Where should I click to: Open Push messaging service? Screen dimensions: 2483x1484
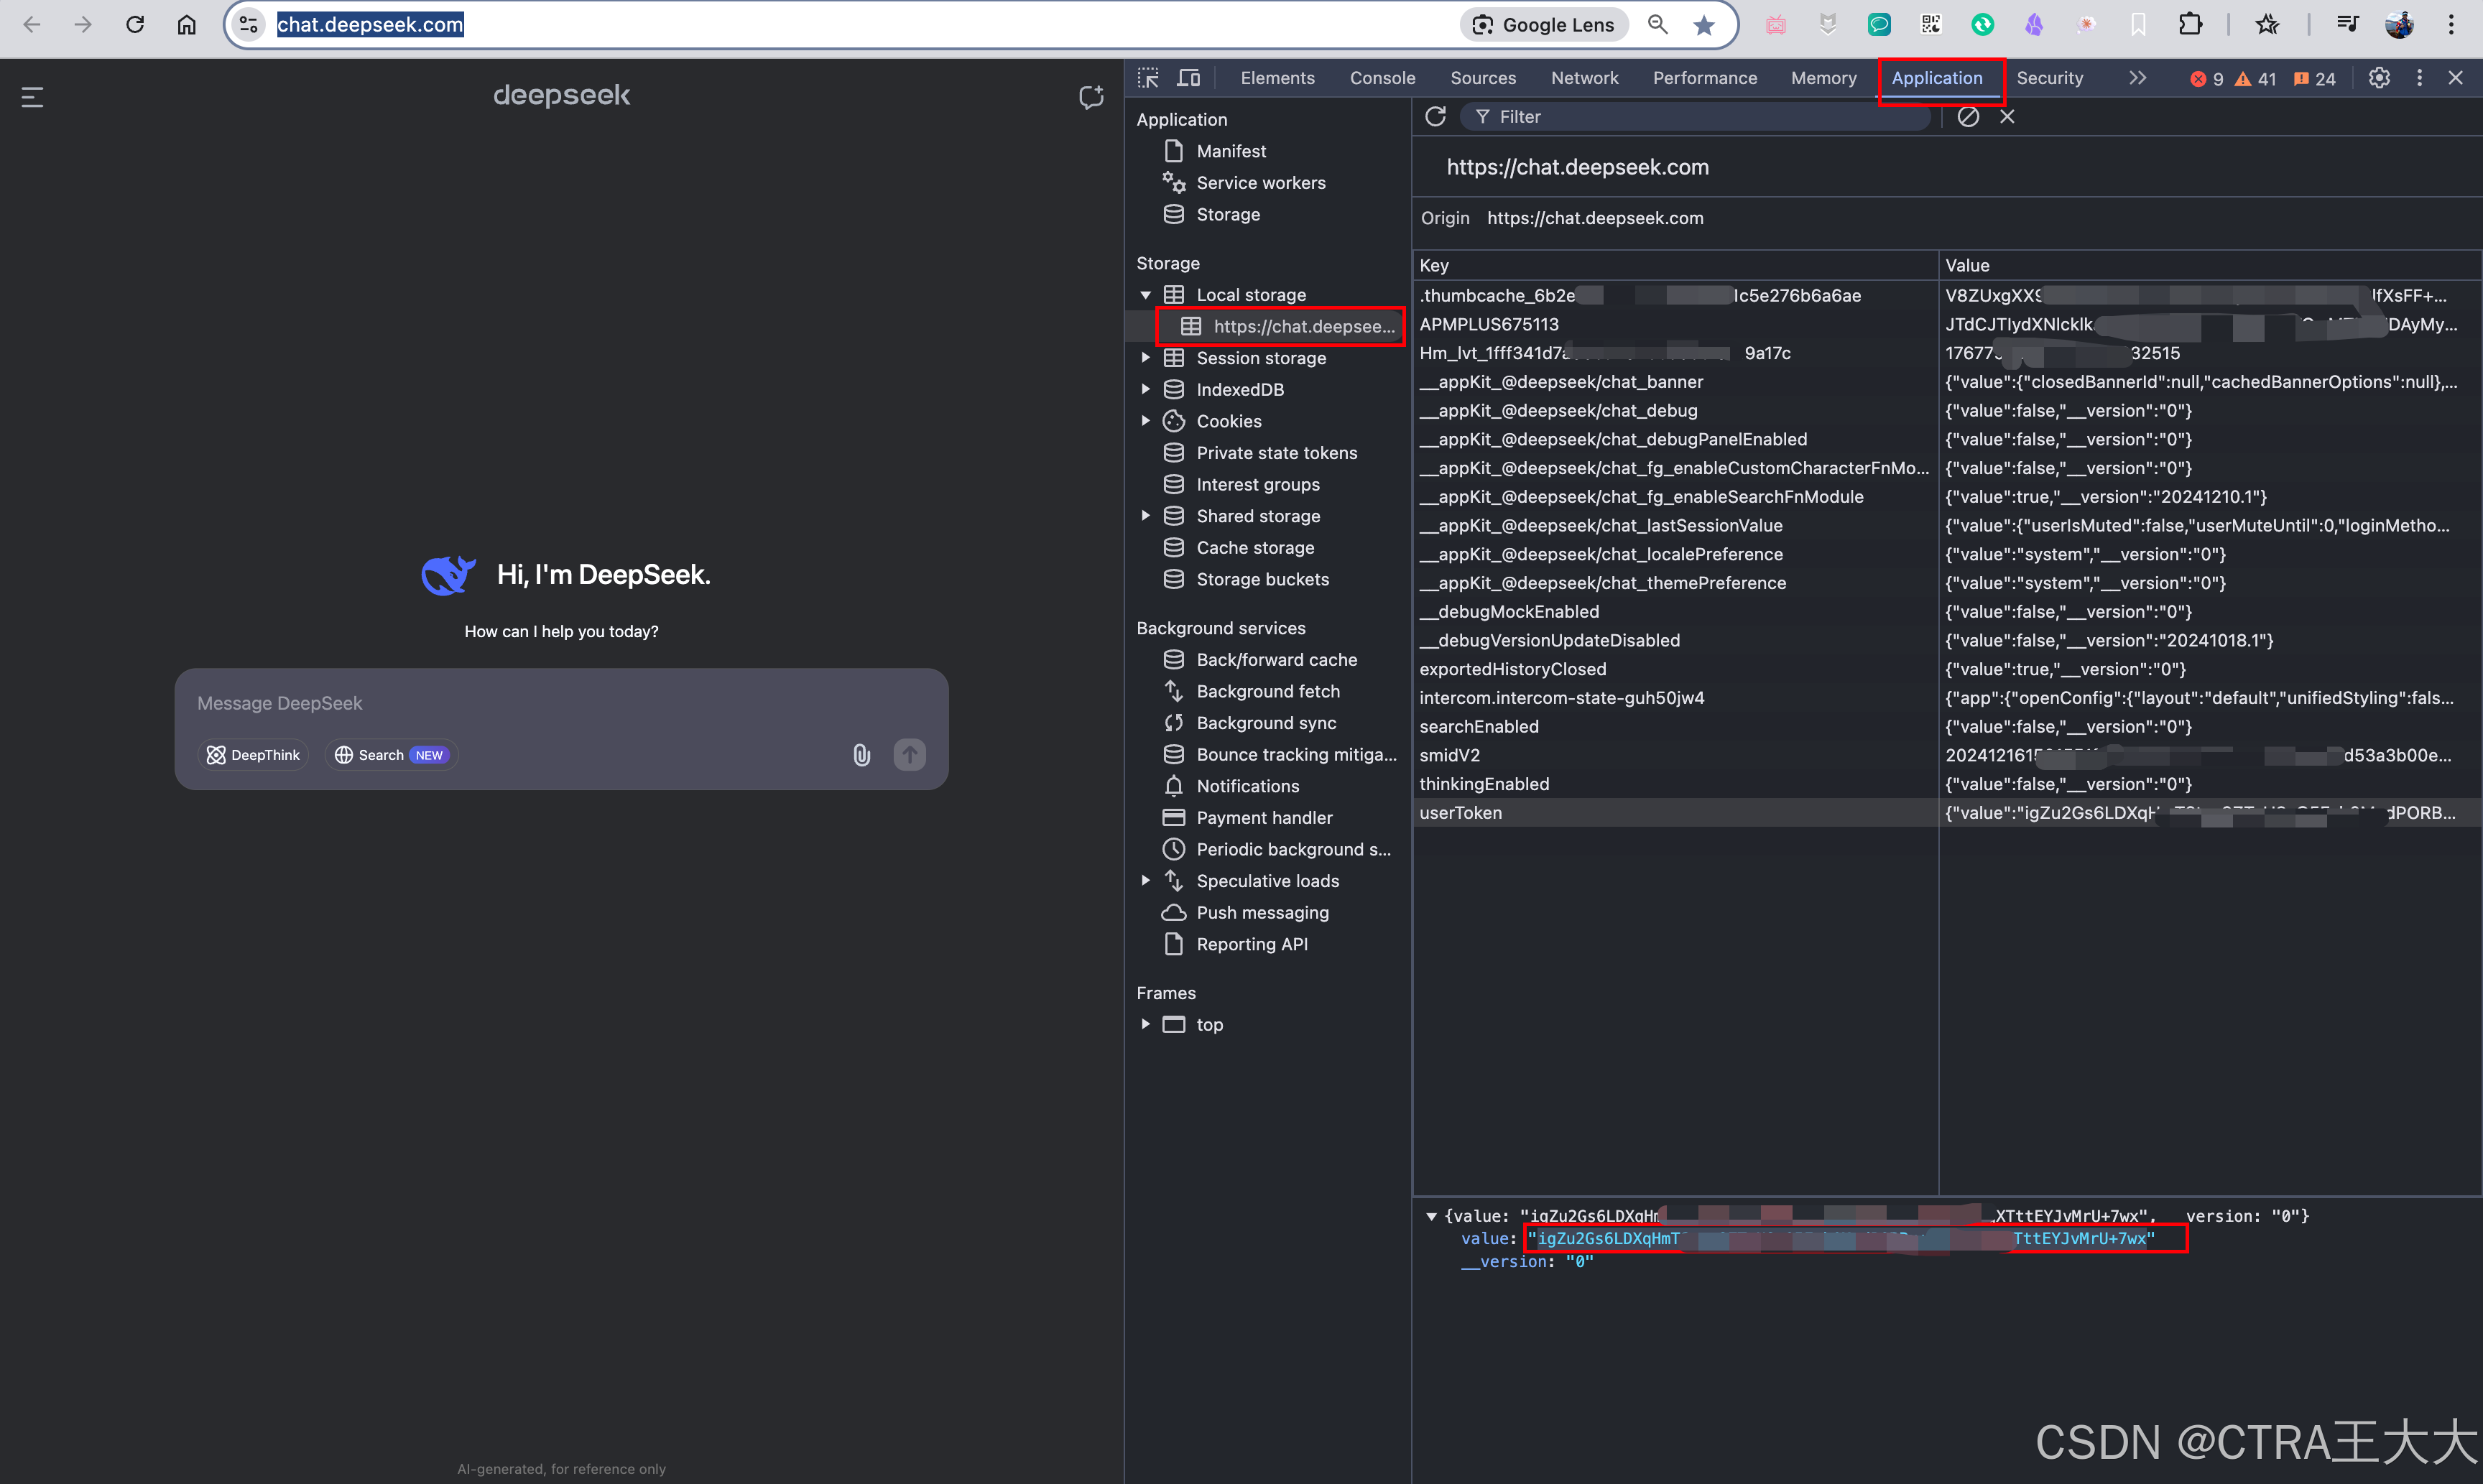point(1262,912)
